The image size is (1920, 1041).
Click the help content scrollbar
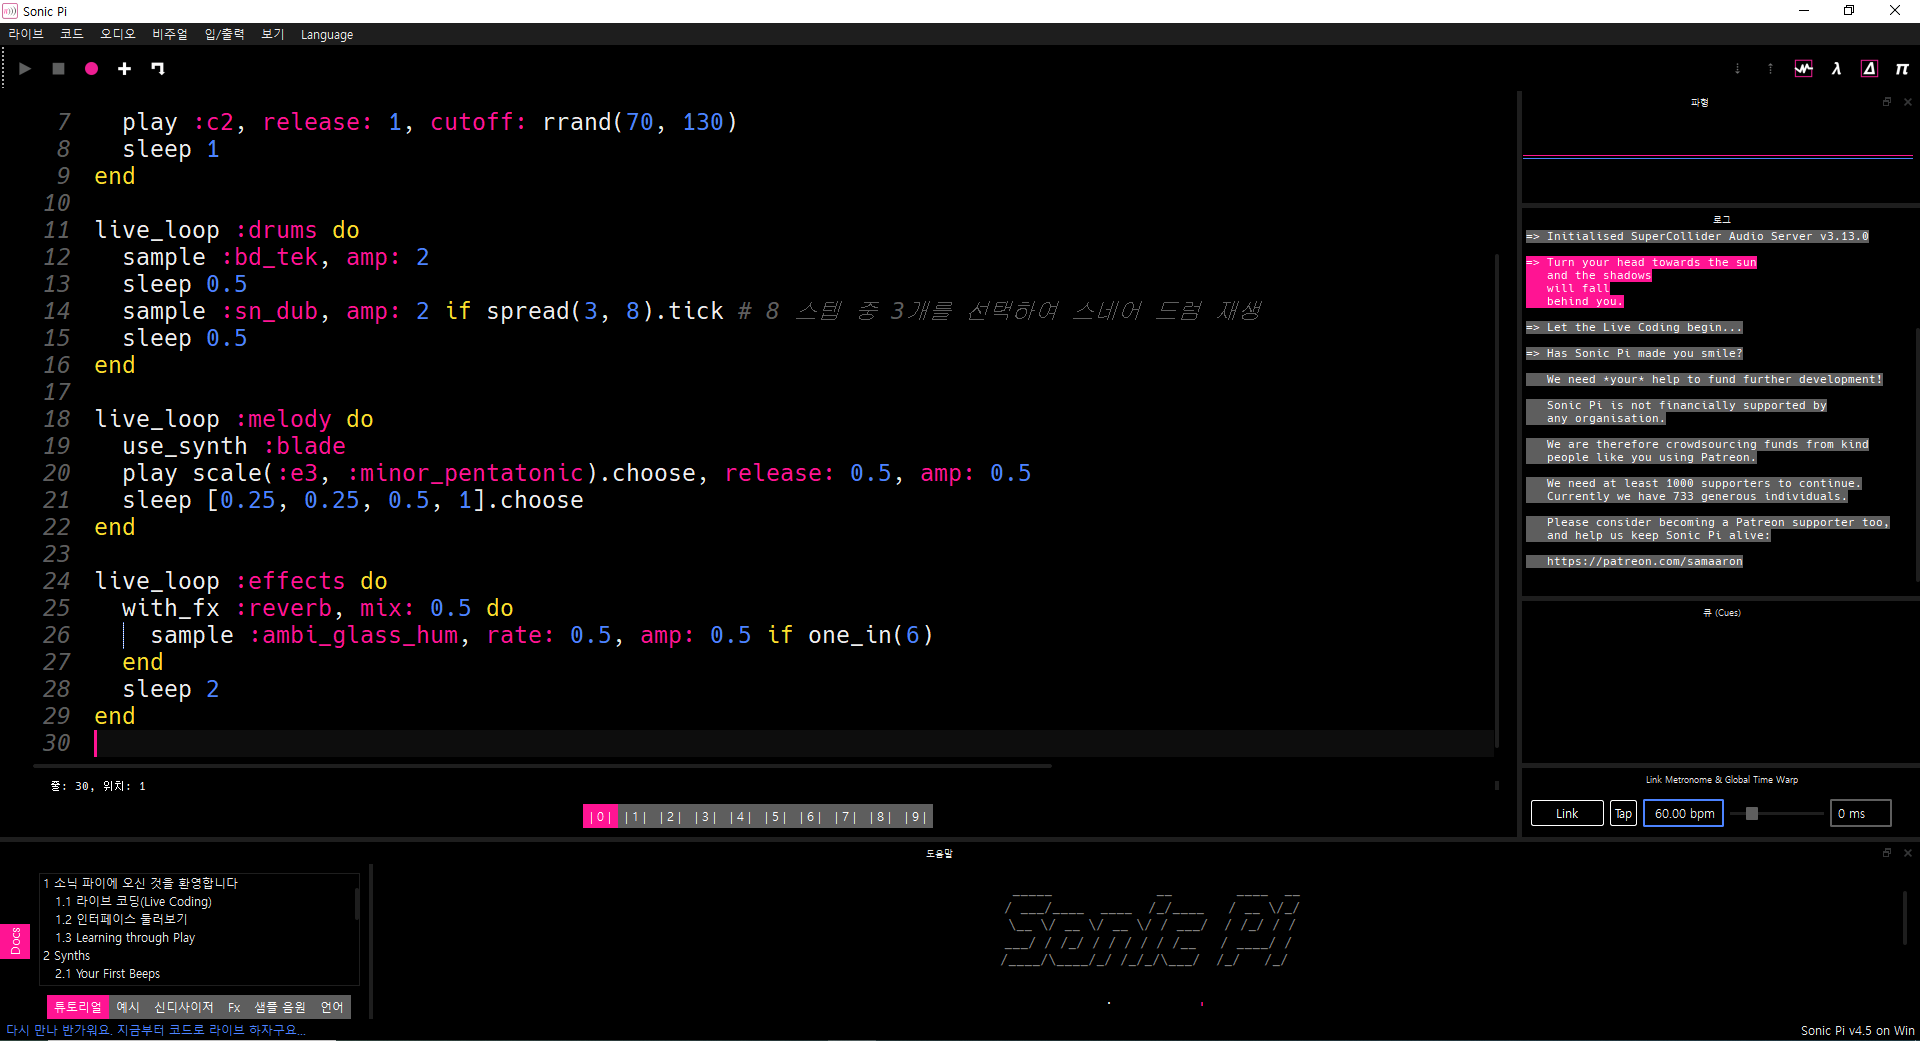coord(1904,917)
